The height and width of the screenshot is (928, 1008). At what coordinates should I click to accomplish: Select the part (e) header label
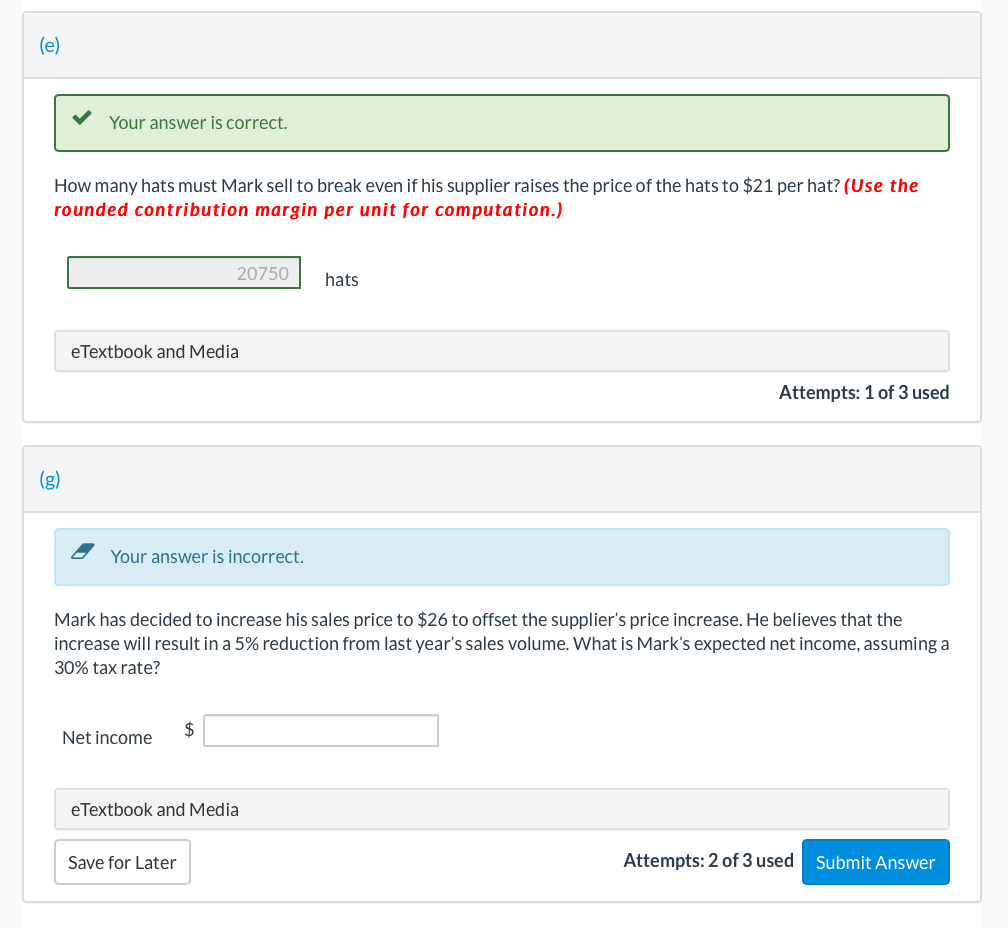click(50, 46)
